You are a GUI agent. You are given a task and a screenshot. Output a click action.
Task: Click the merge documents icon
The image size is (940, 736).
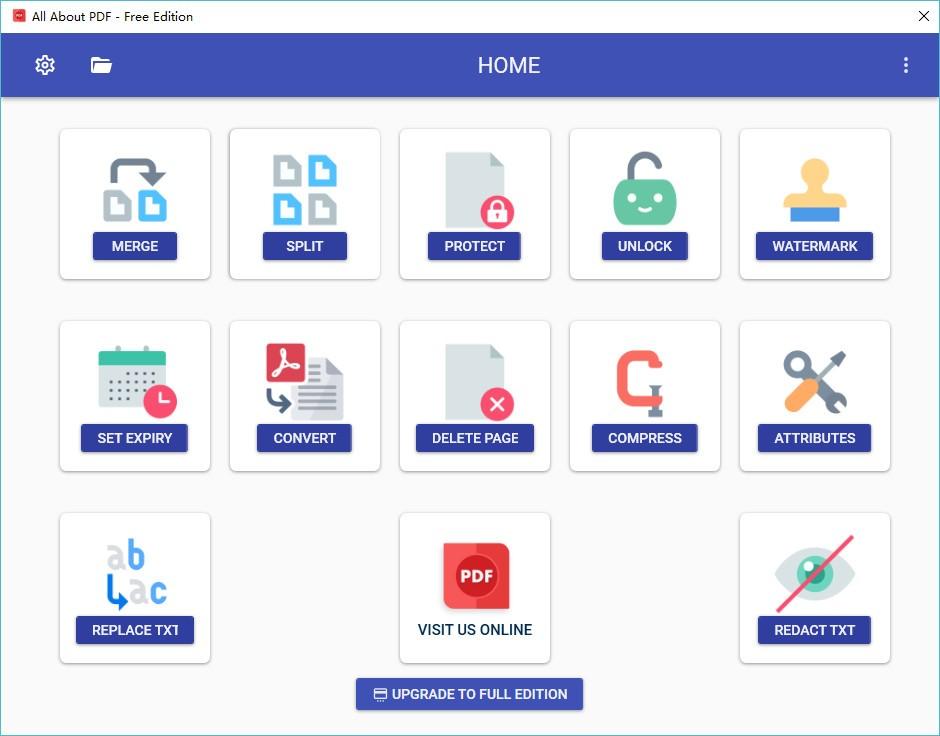coord(135,190)
